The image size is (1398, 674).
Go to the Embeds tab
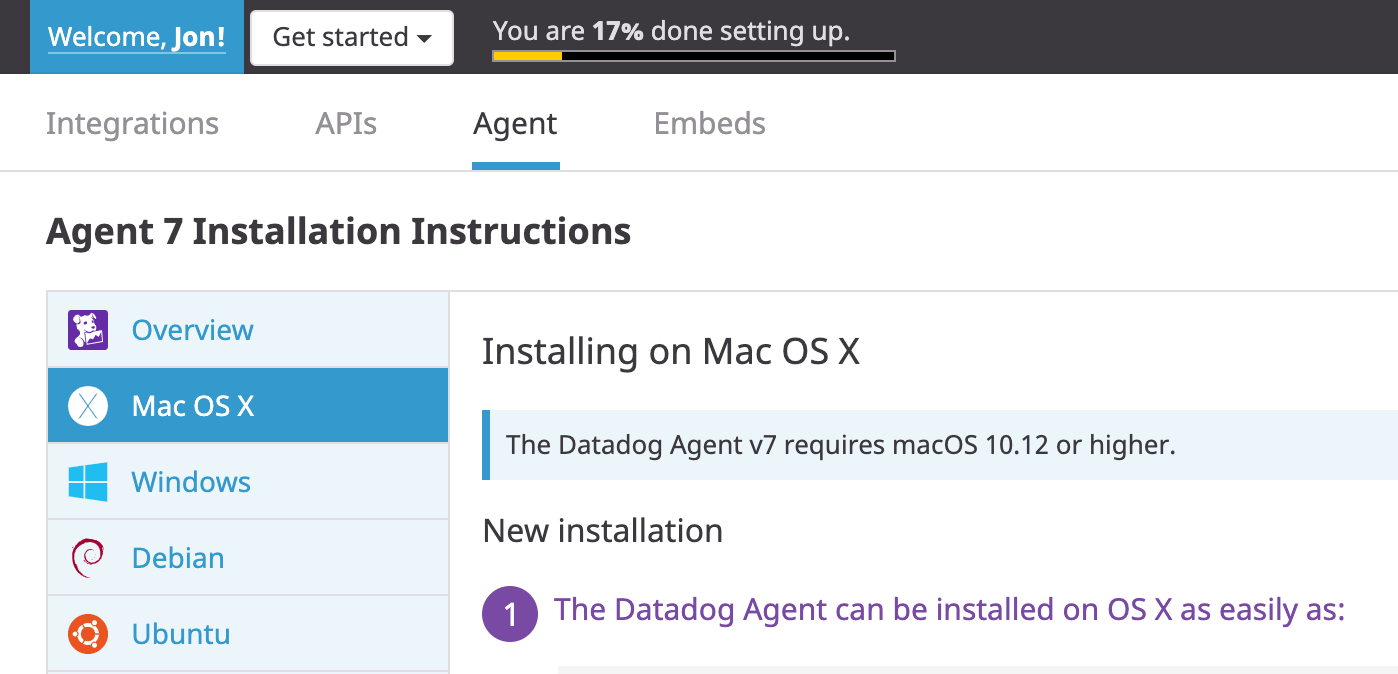(x=709, y=124)
